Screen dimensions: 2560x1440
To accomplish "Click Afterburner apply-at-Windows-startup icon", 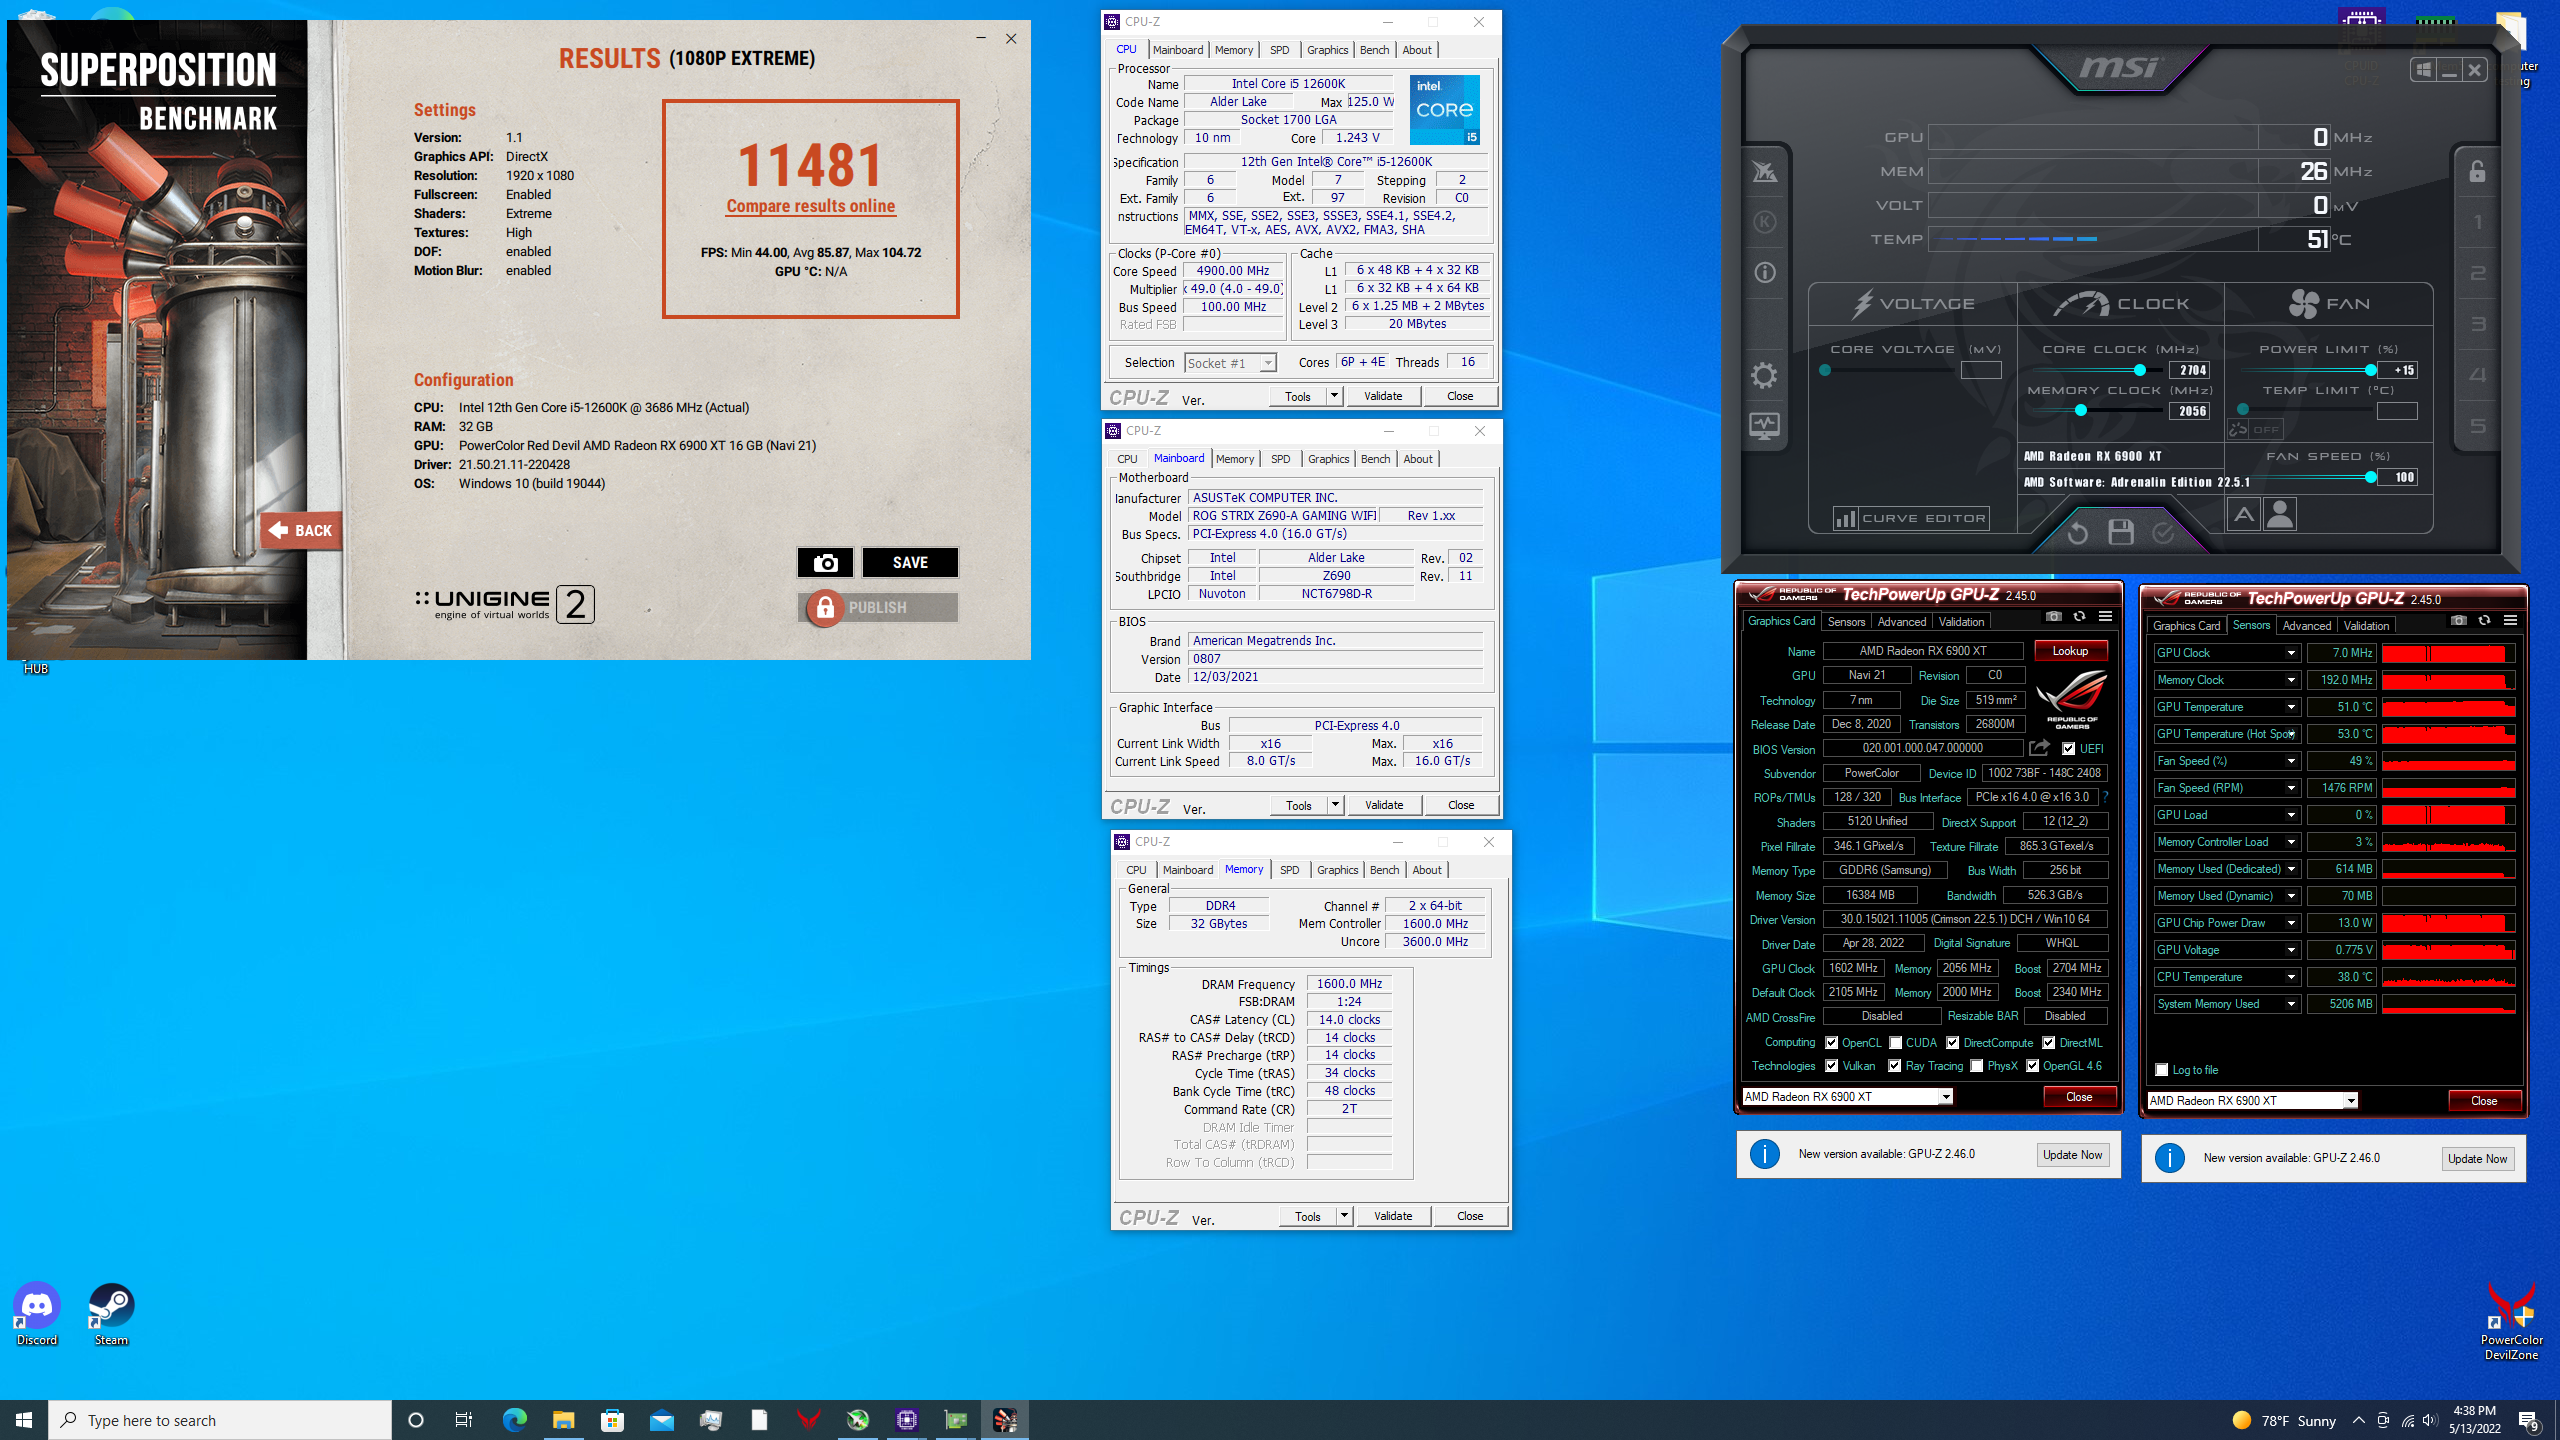I will [2423, 69].
